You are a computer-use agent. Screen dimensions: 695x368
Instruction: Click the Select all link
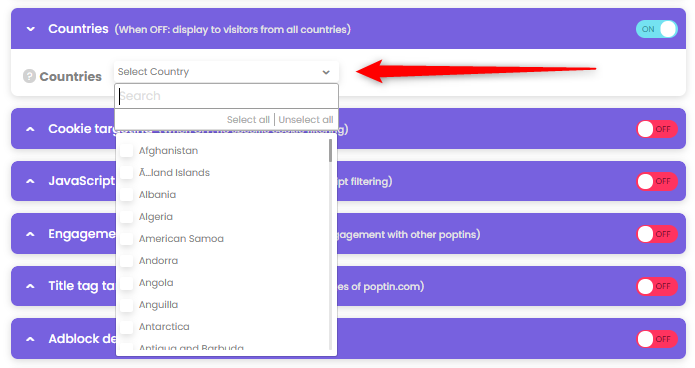point(248,120)
